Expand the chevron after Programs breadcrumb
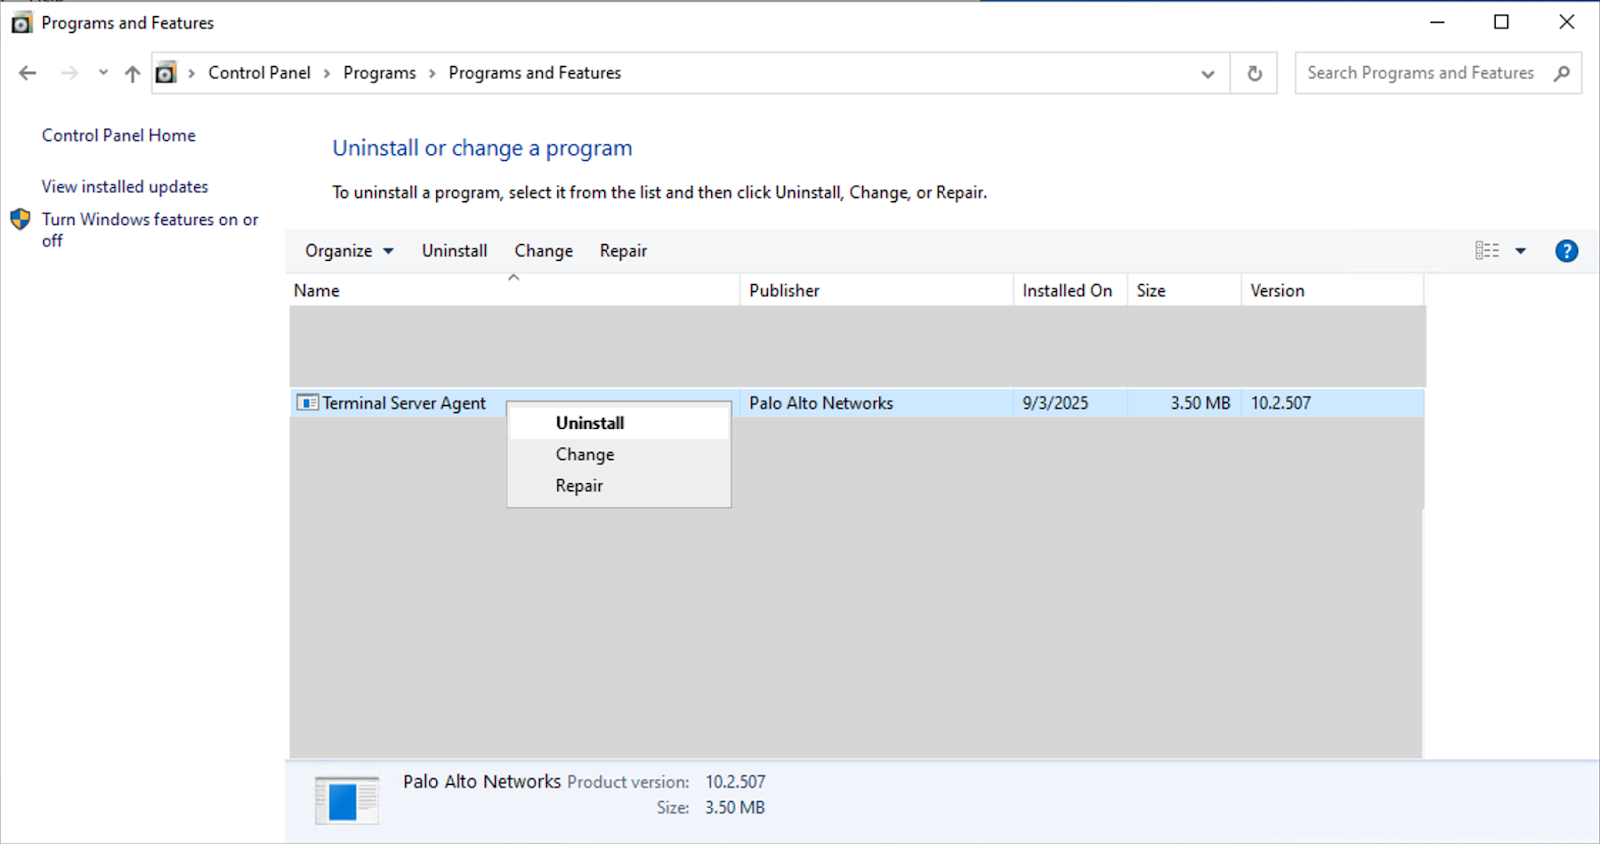The image size is (1600, 844). coord(432,73)
